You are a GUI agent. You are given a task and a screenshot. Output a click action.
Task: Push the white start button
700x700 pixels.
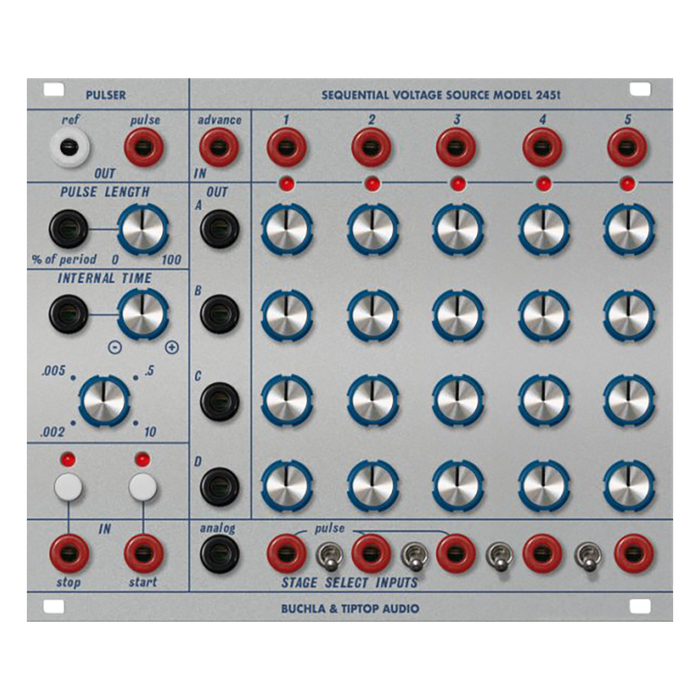click(143, 487)
